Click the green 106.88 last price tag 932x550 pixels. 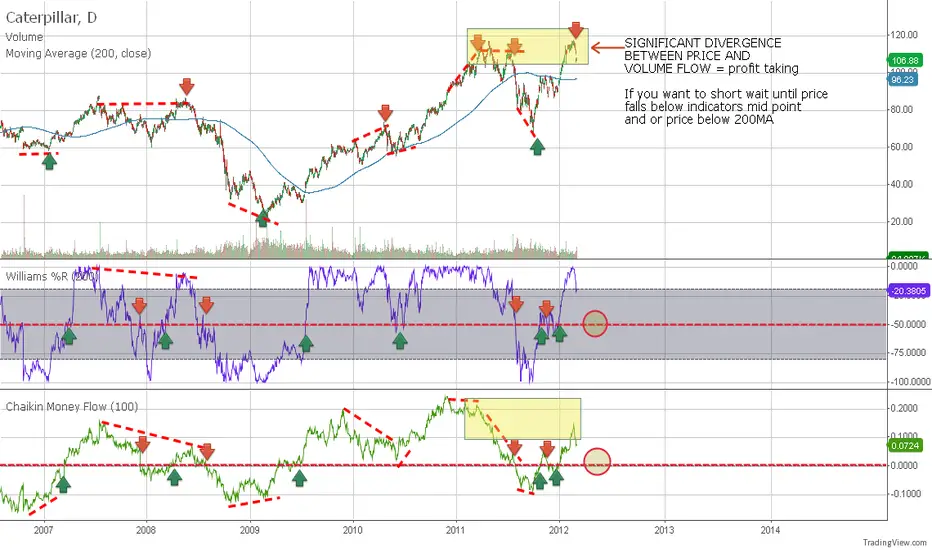905,61
